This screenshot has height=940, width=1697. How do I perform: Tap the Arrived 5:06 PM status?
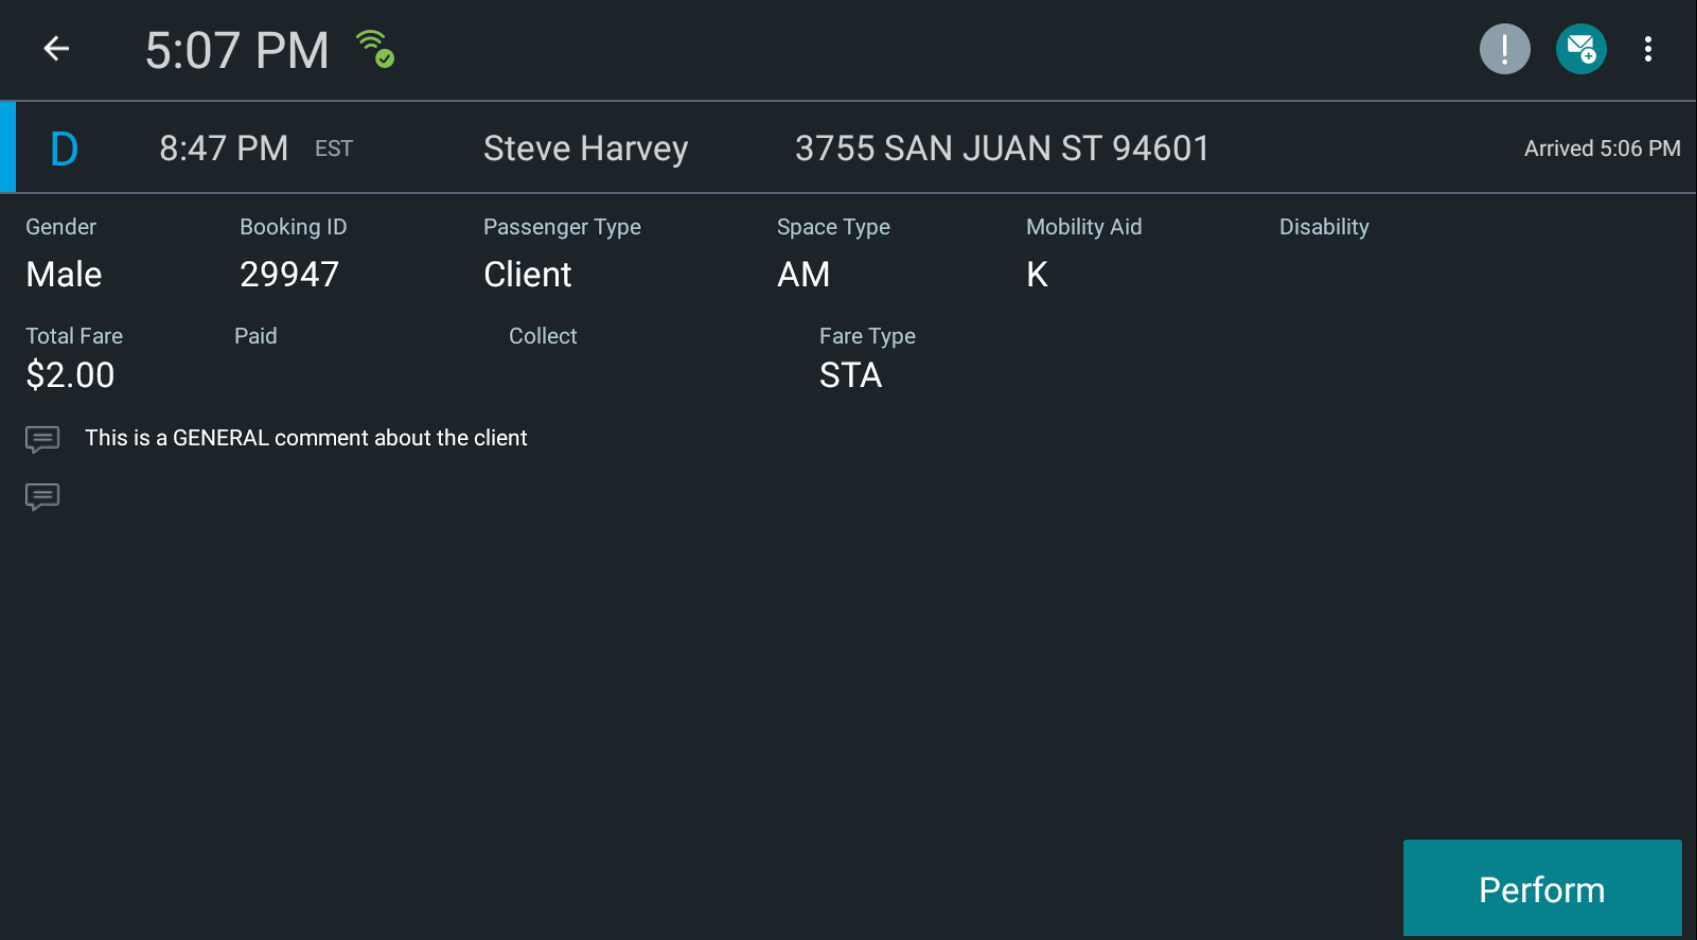(x=1601, y=147)
